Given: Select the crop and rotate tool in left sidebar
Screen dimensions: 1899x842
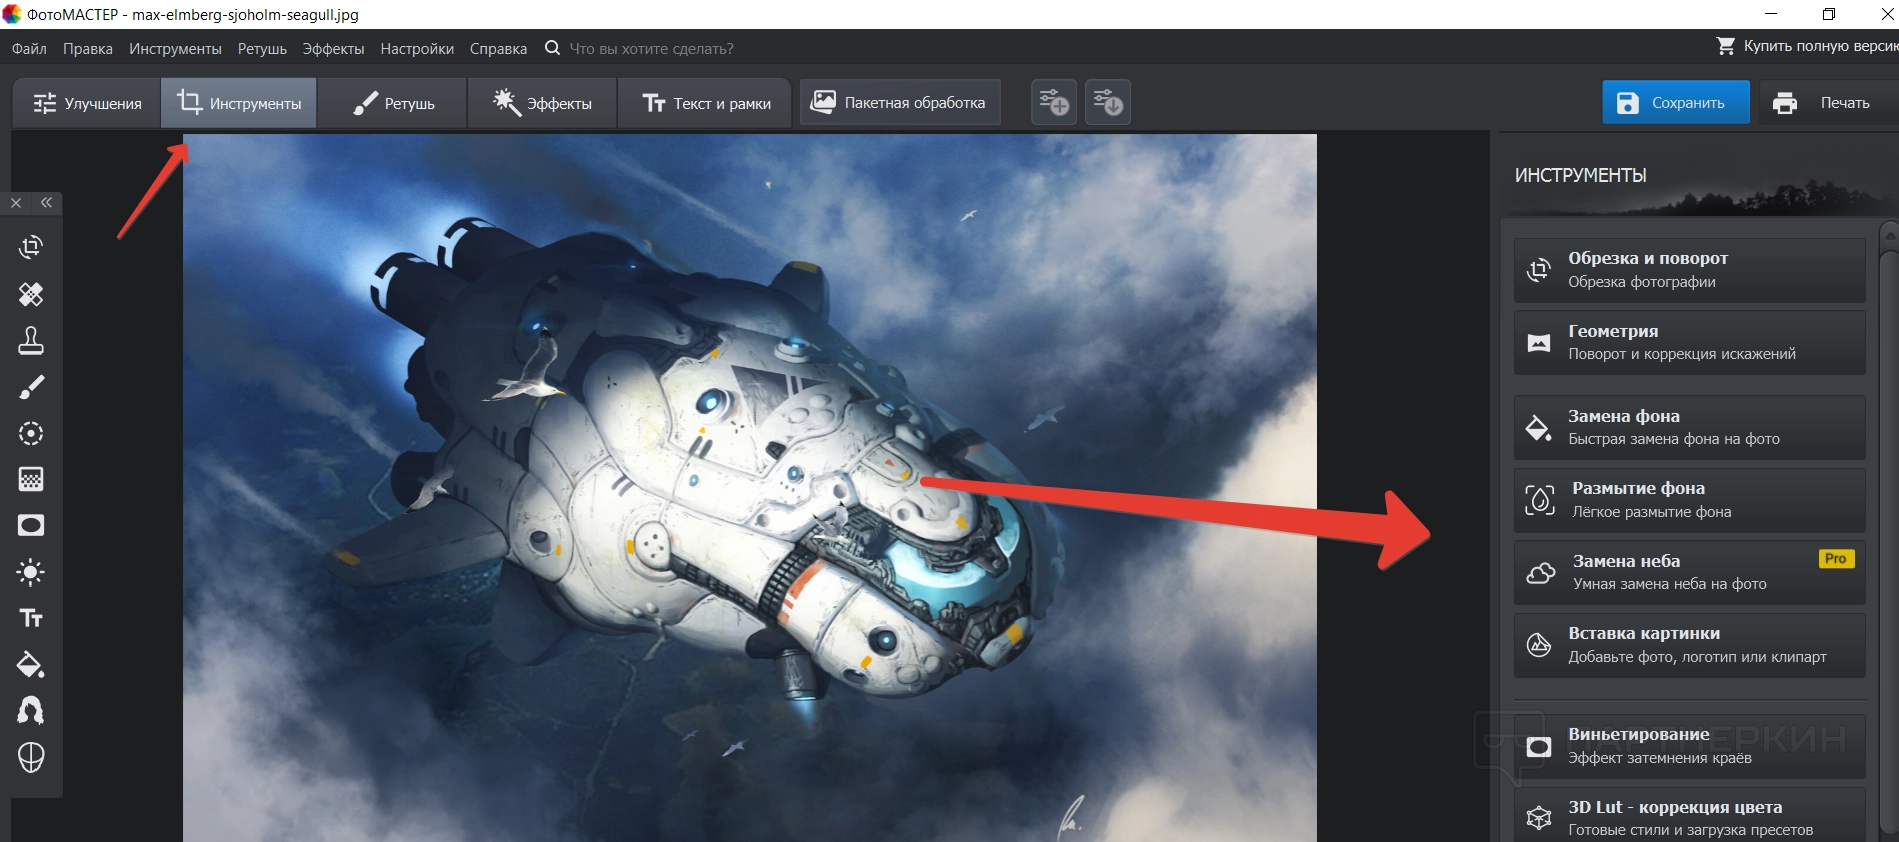Looking at the screenshot, I should (31, 247).
